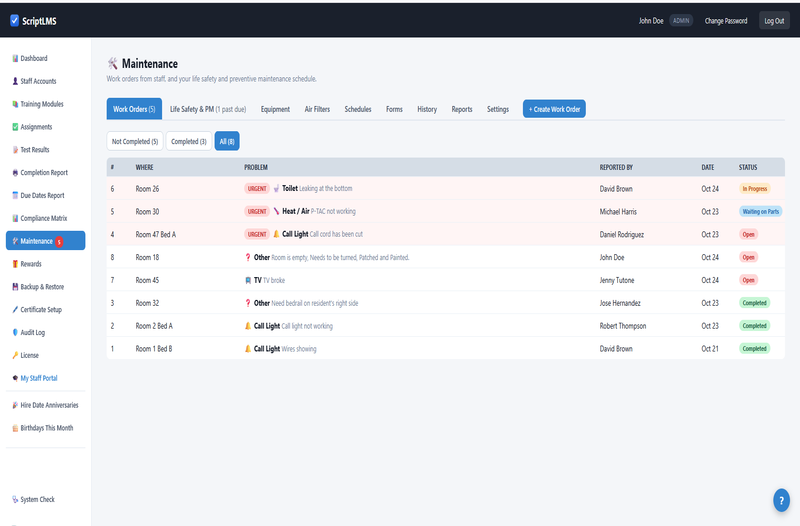Click the Assignments checkmark icon
Screen dimensions: 800x526
pyautogui.click(x=15, y=127)
